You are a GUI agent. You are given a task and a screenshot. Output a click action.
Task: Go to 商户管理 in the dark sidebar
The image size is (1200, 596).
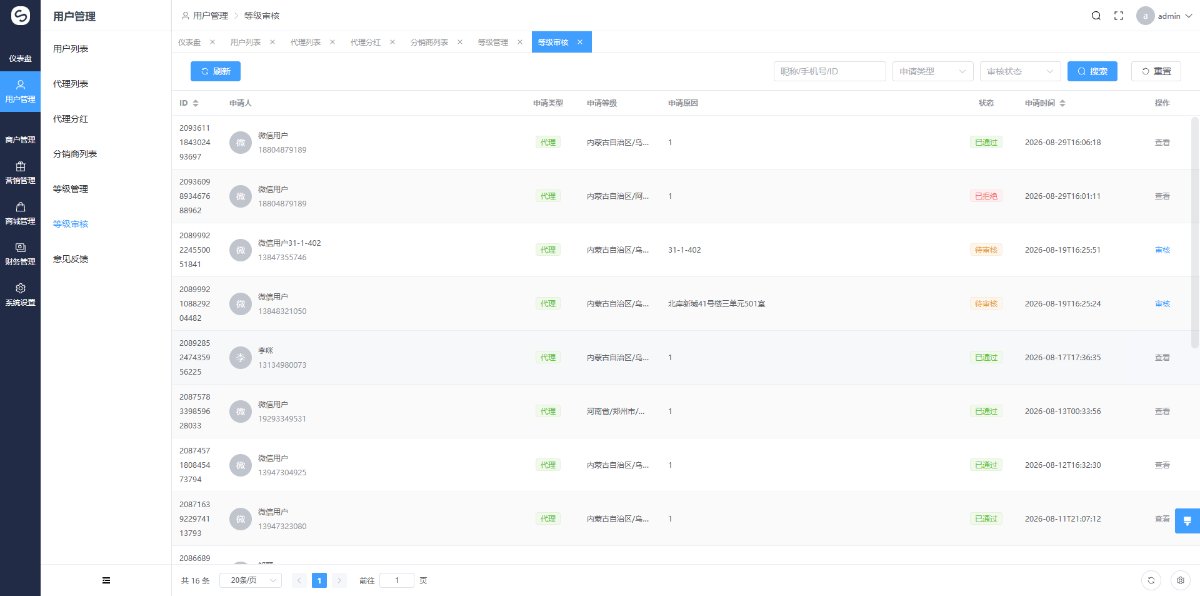tap(20, 139)
